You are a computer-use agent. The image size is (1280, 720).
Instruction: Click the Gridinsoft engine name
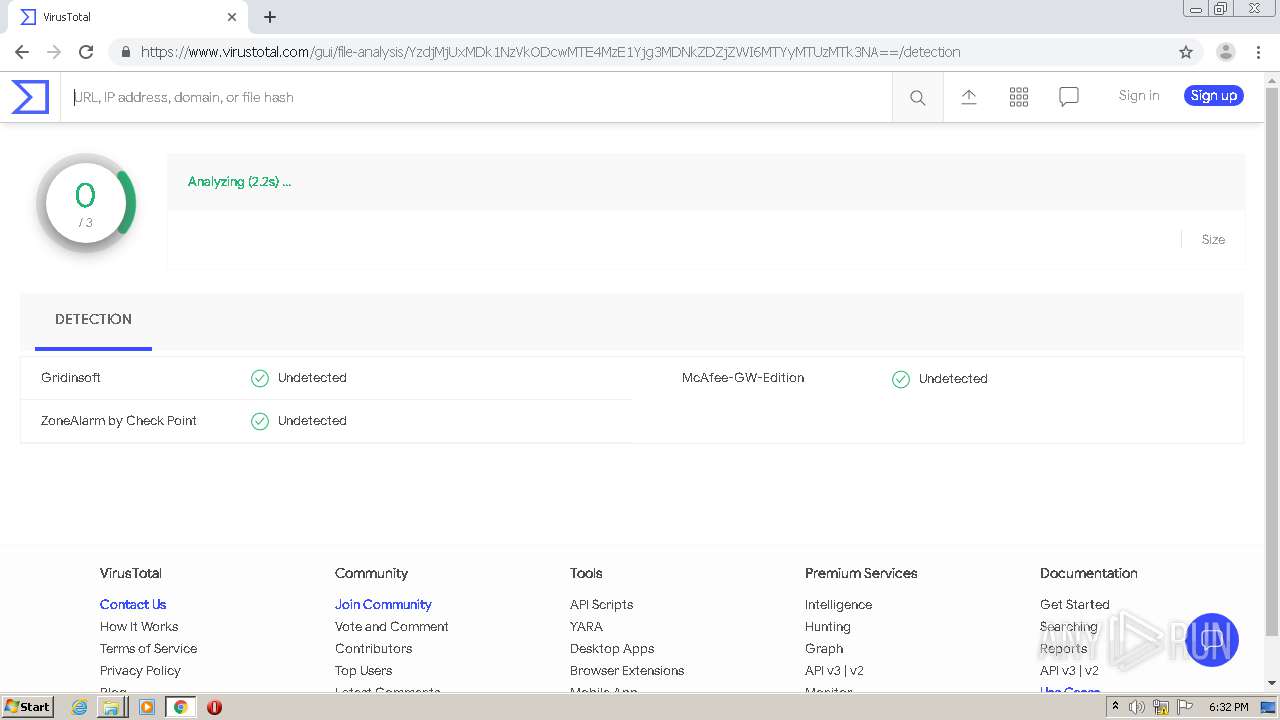click(x=71, y=378)
